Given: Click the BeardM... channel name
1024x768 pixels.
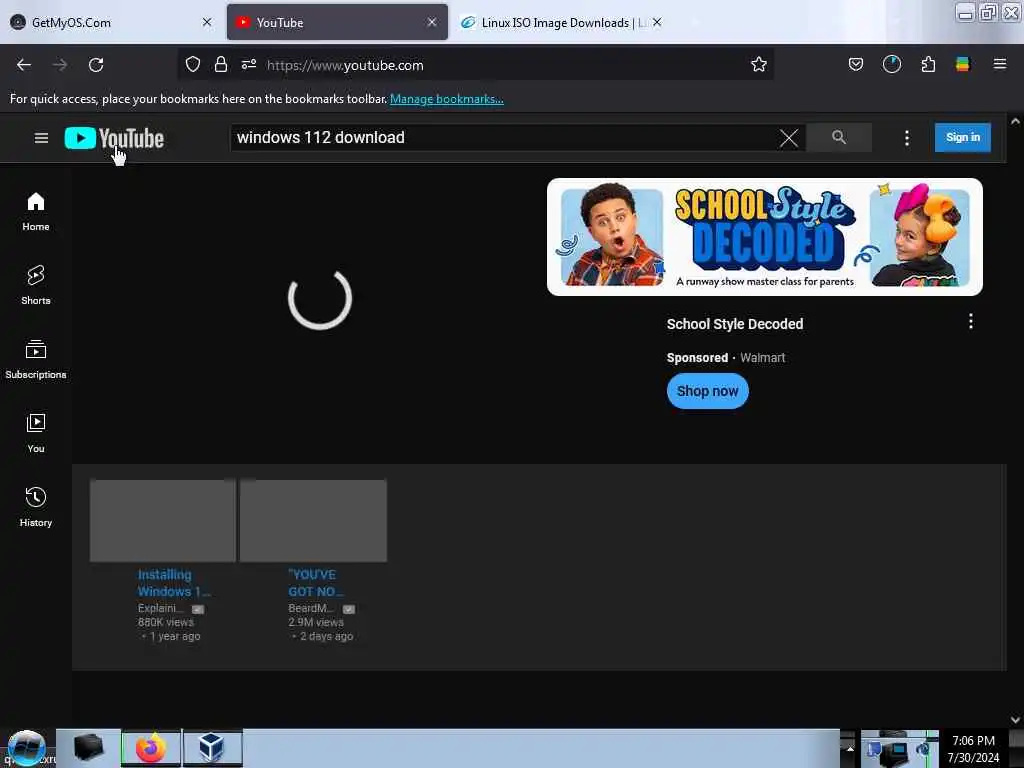Looking at the screenshot, I should tap(312, 608).
